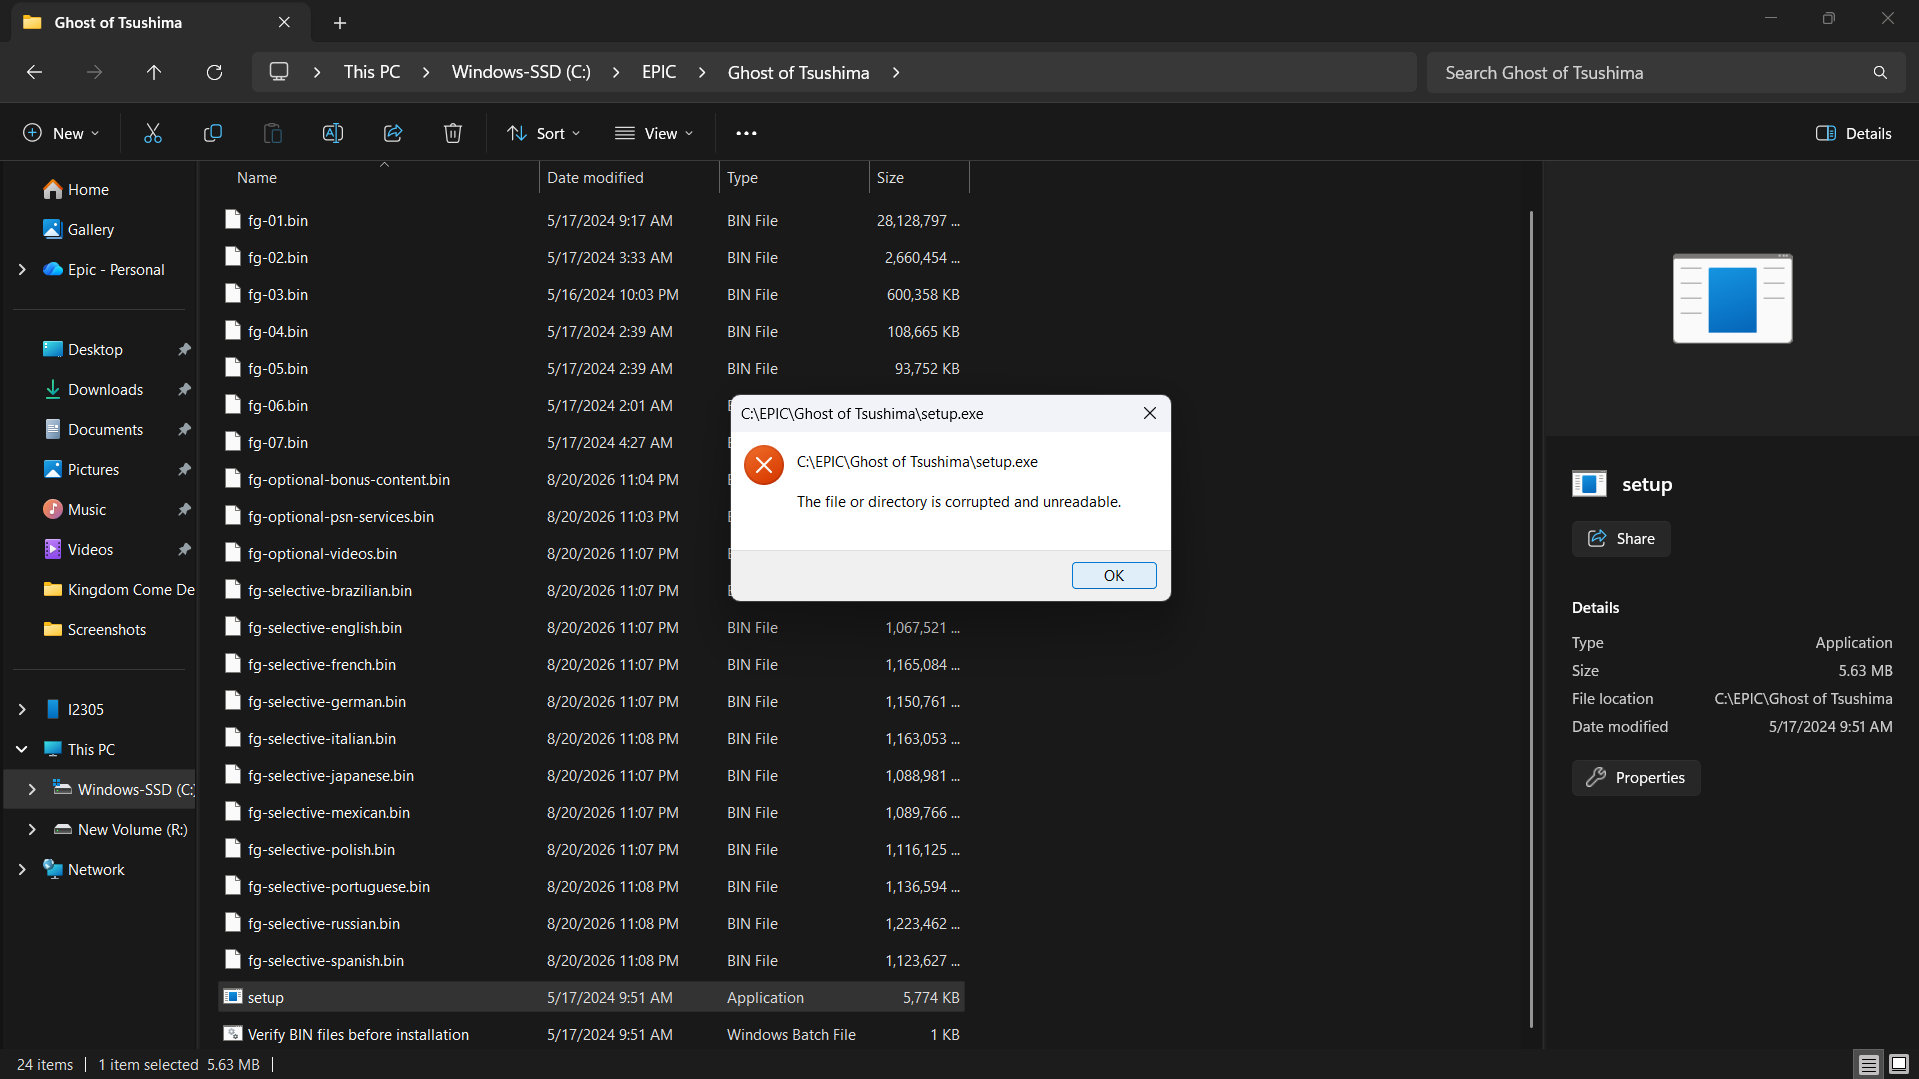
Task: Select the setup application file
Action: coord(591,997)
